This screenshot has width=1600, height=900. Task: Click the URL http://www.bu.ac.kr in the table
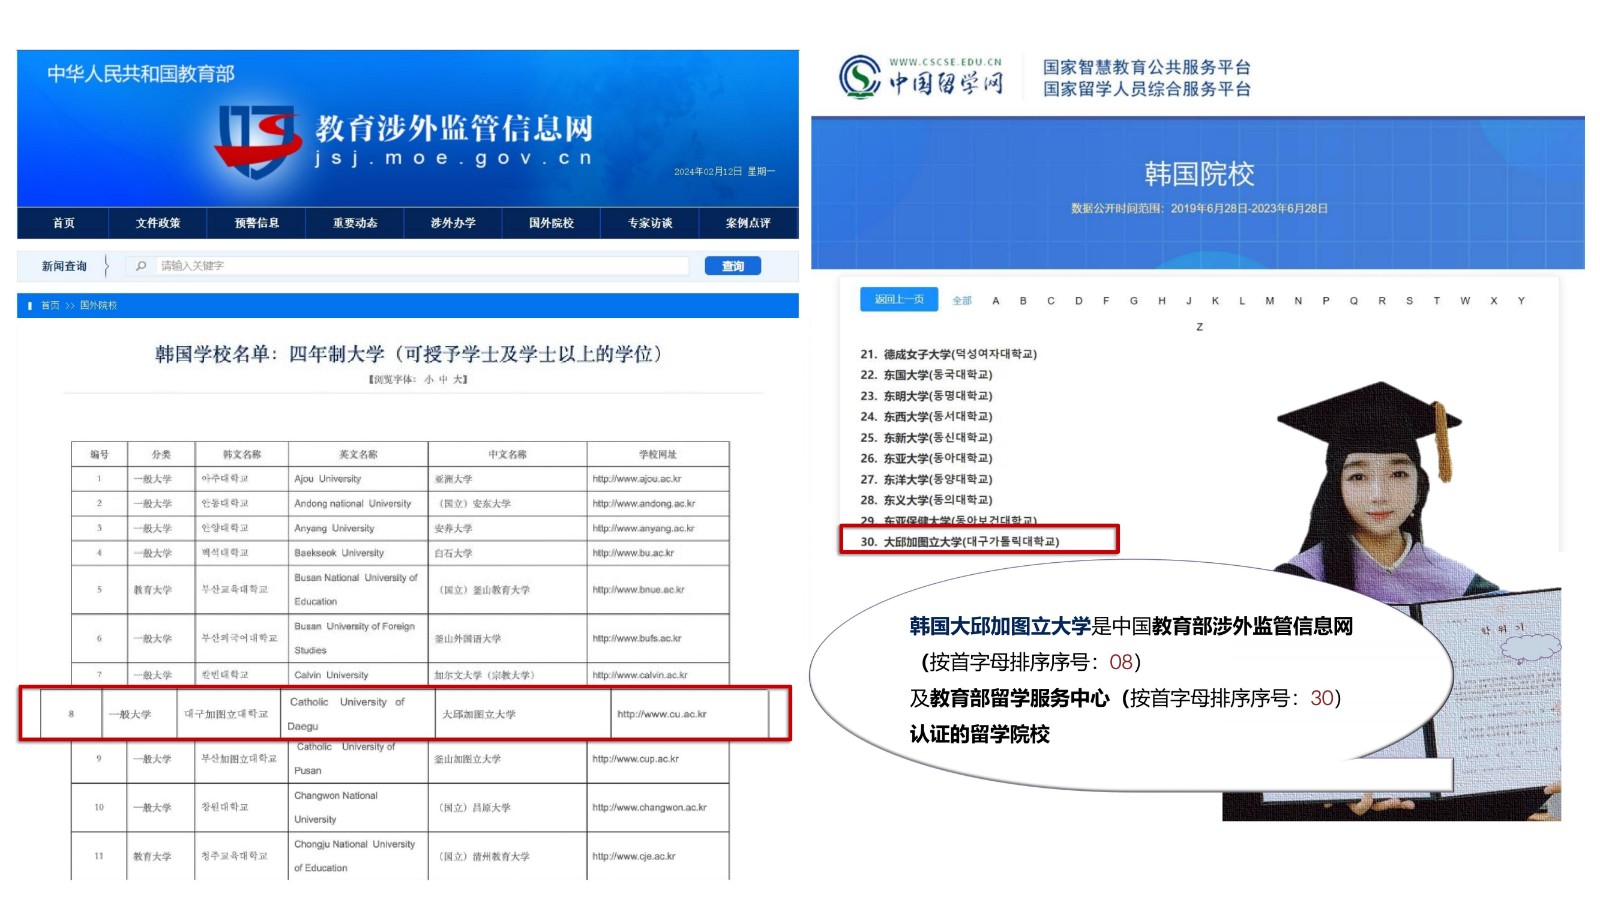633,553
